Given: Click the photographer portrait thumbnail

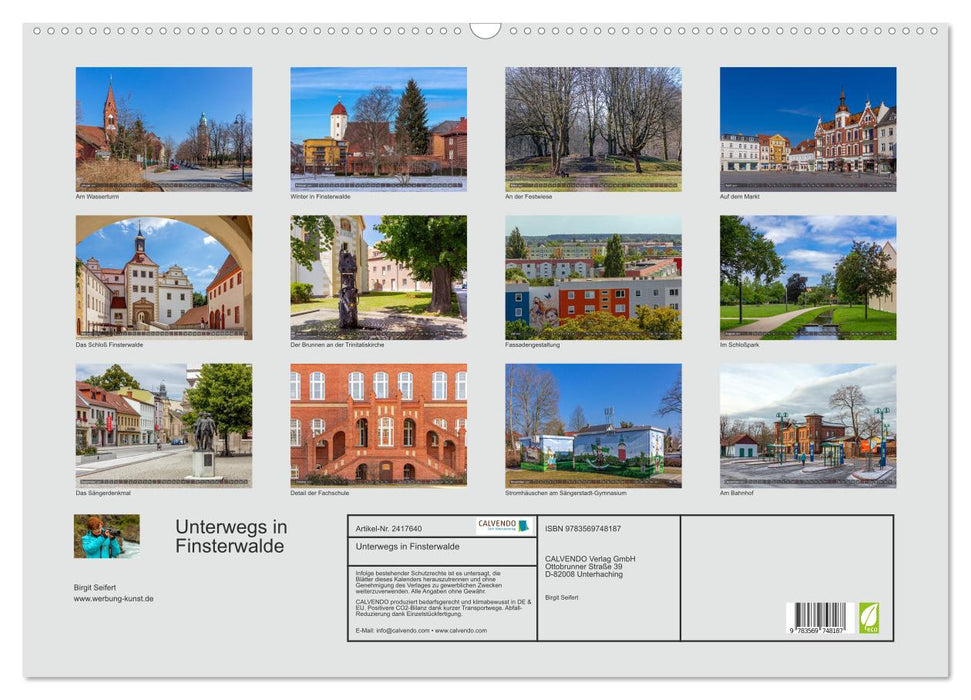Looking at the screenshot, I should (x=107, y=536).
